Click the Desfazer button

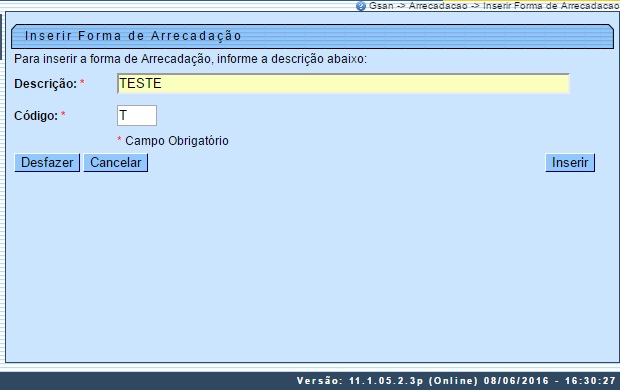pyautogui.click(x=47, y=163)
